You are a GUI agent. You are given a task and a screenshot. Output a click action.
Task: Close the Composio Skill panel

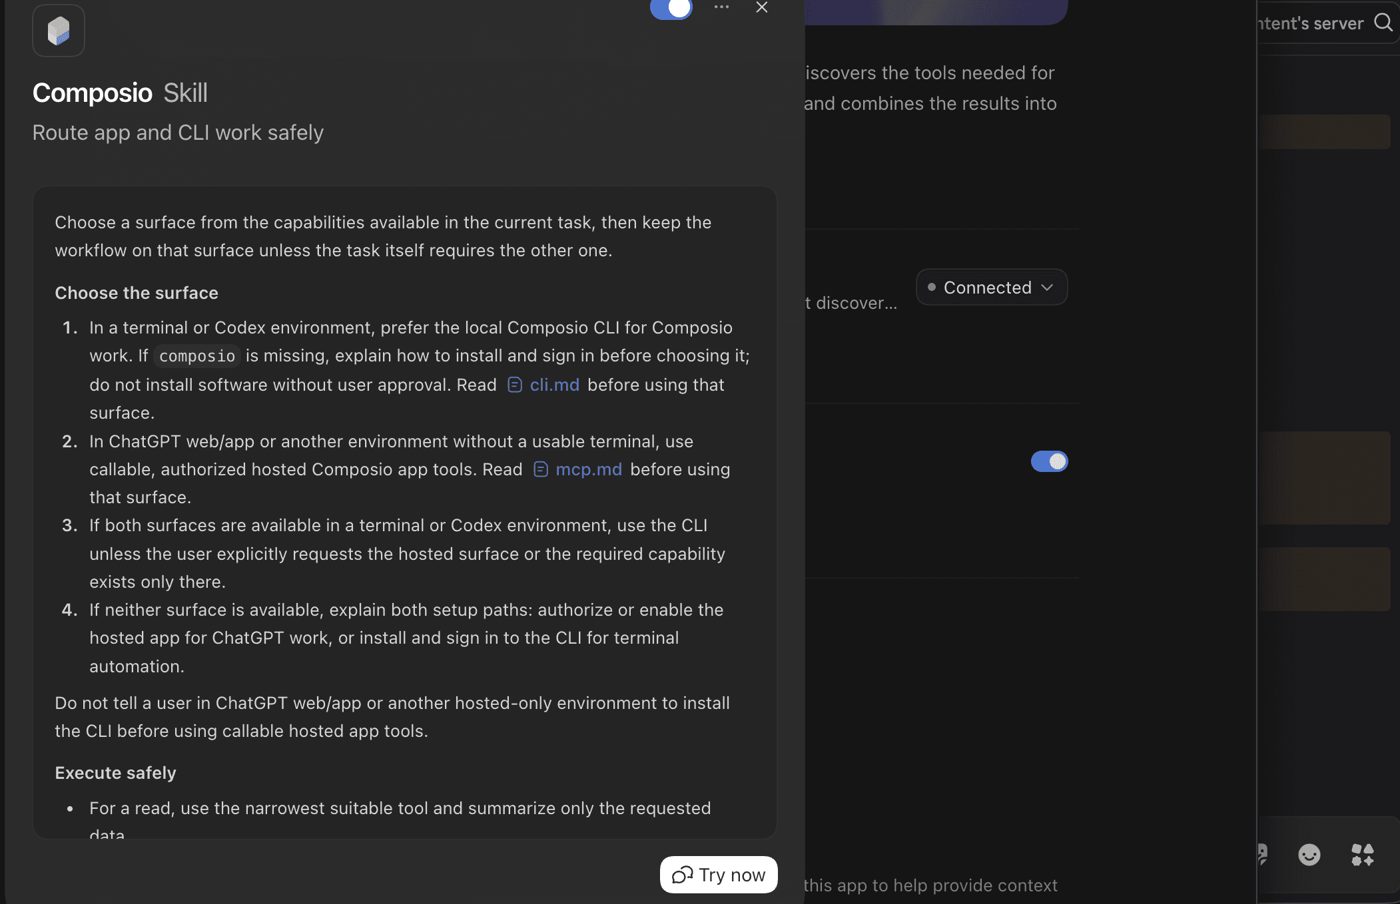pyautogui.click(x=762, y=7)
